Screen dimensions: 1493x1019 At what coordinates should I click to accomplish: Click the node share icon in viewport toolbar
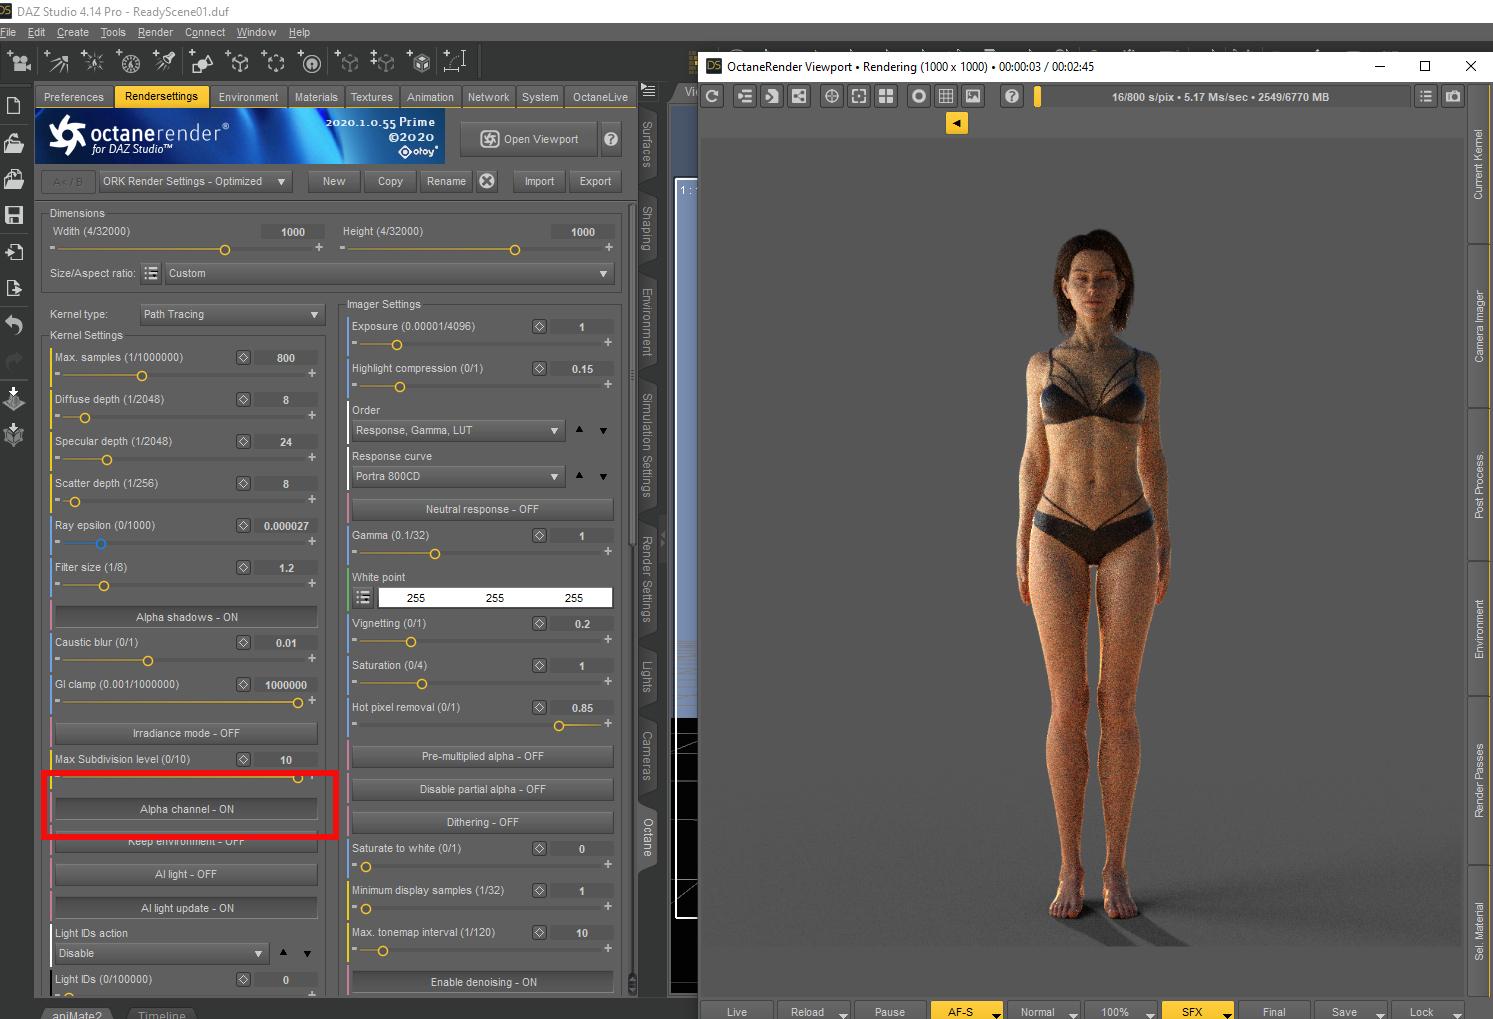click(799, 96)
